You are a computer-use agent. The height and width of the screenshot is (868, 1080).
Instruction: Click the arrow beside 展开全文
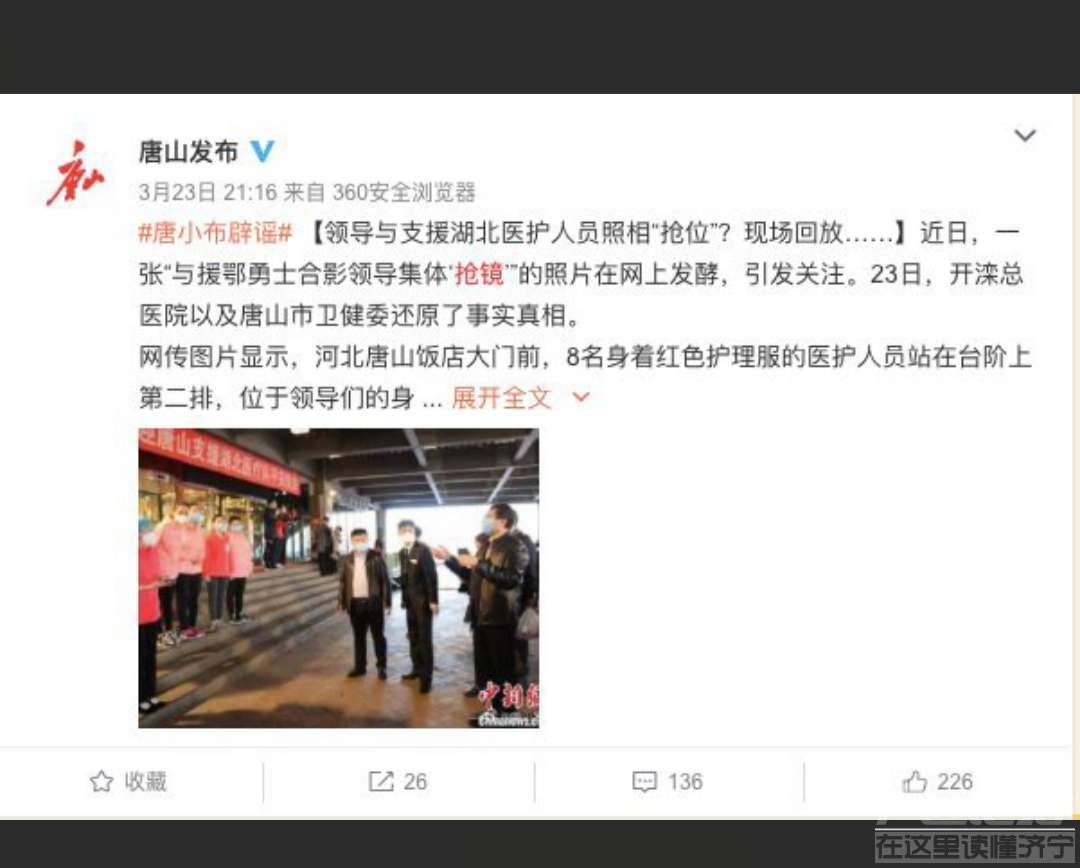(x=581, y=397)
